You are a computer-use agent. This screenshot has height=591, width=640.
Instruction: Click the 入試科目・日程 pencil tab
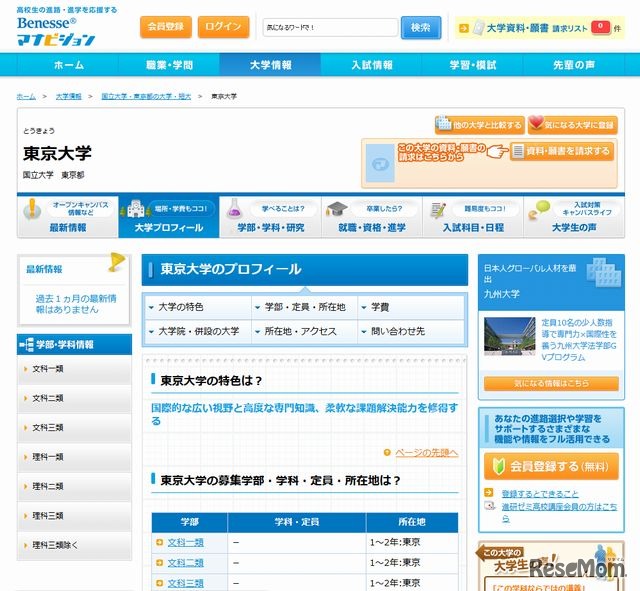472,217
